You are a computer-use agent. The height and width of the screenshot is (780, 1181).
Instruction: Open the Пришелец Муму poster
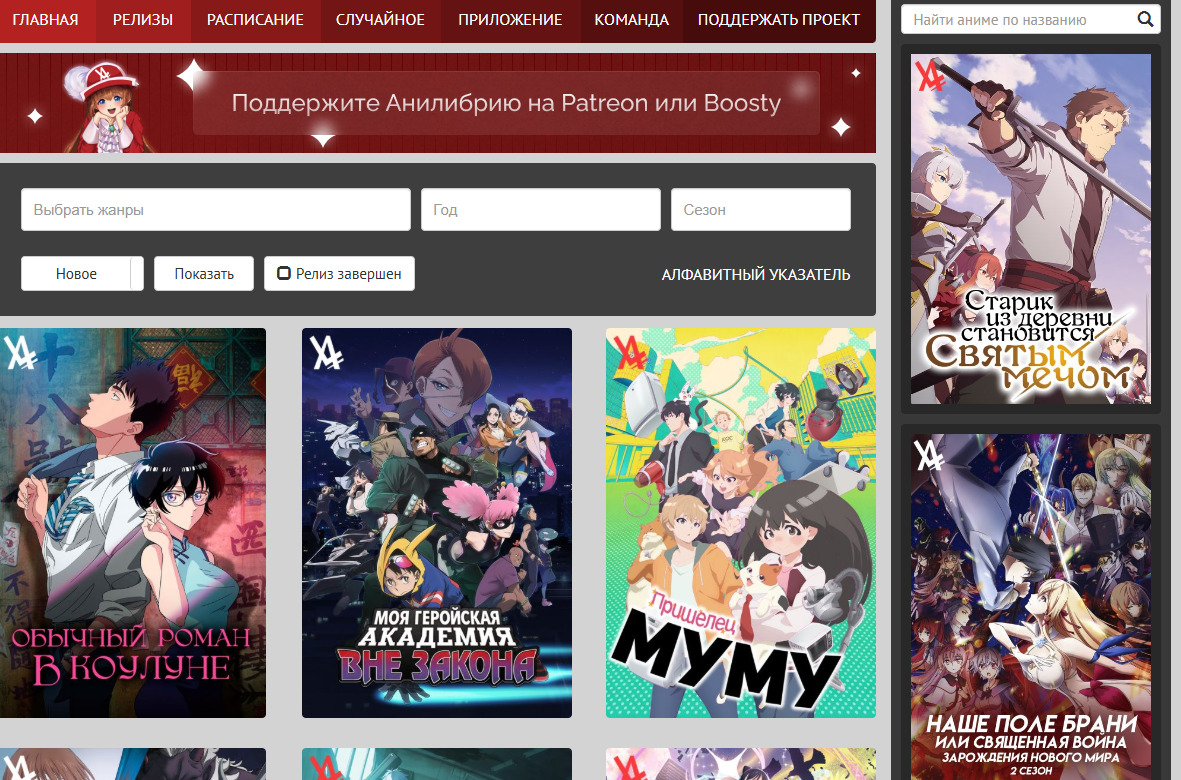740,523
